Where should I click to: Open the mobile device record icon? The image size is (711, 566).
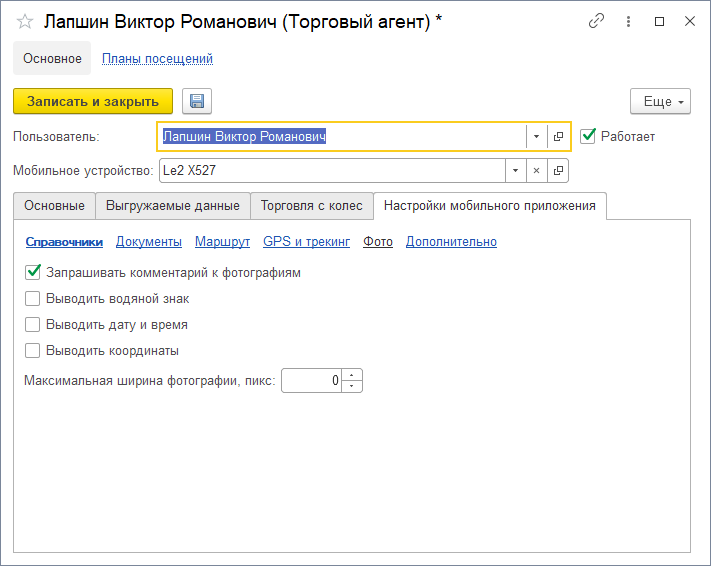[559, 171]
